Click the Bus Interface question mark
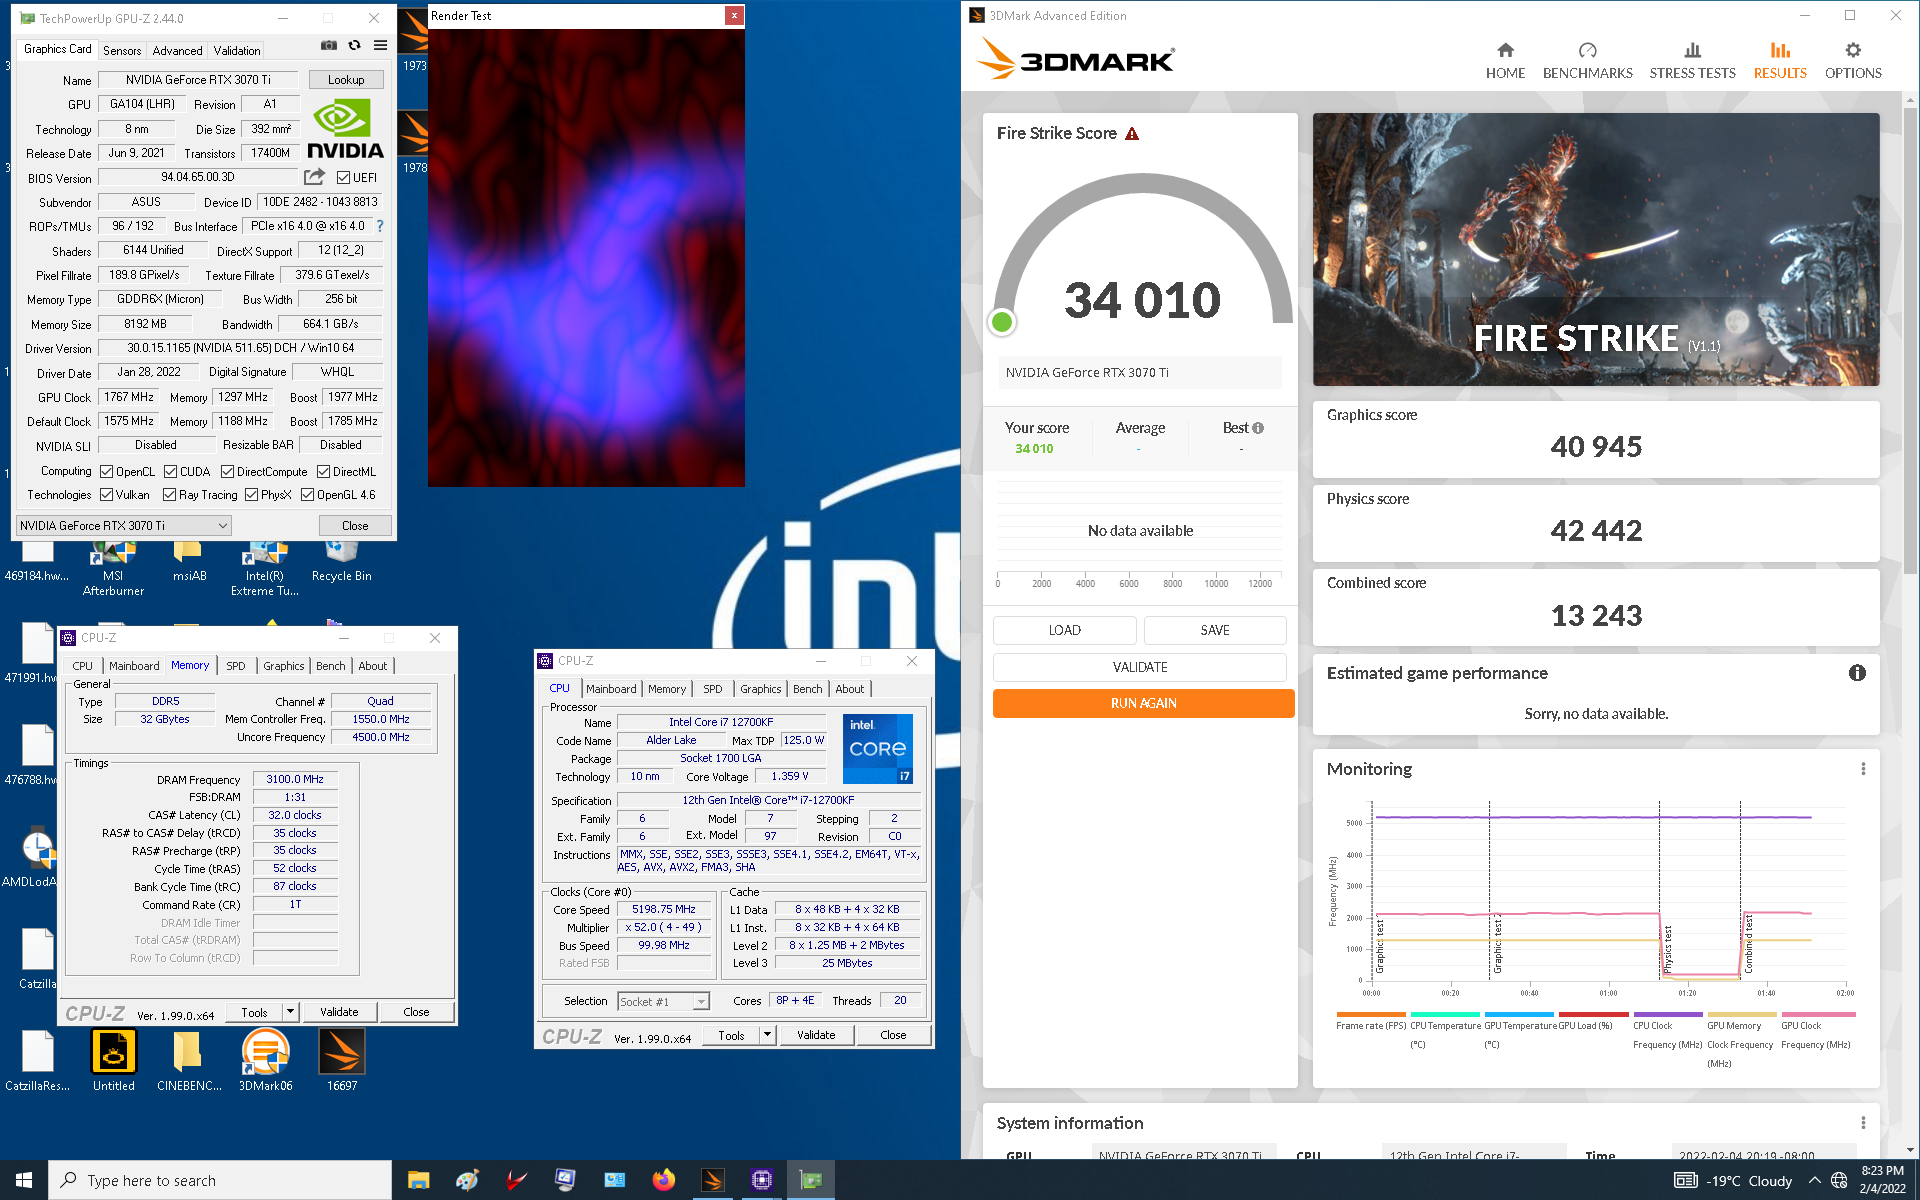This screenshot has width=1920, height=1200. click(380, 226)
